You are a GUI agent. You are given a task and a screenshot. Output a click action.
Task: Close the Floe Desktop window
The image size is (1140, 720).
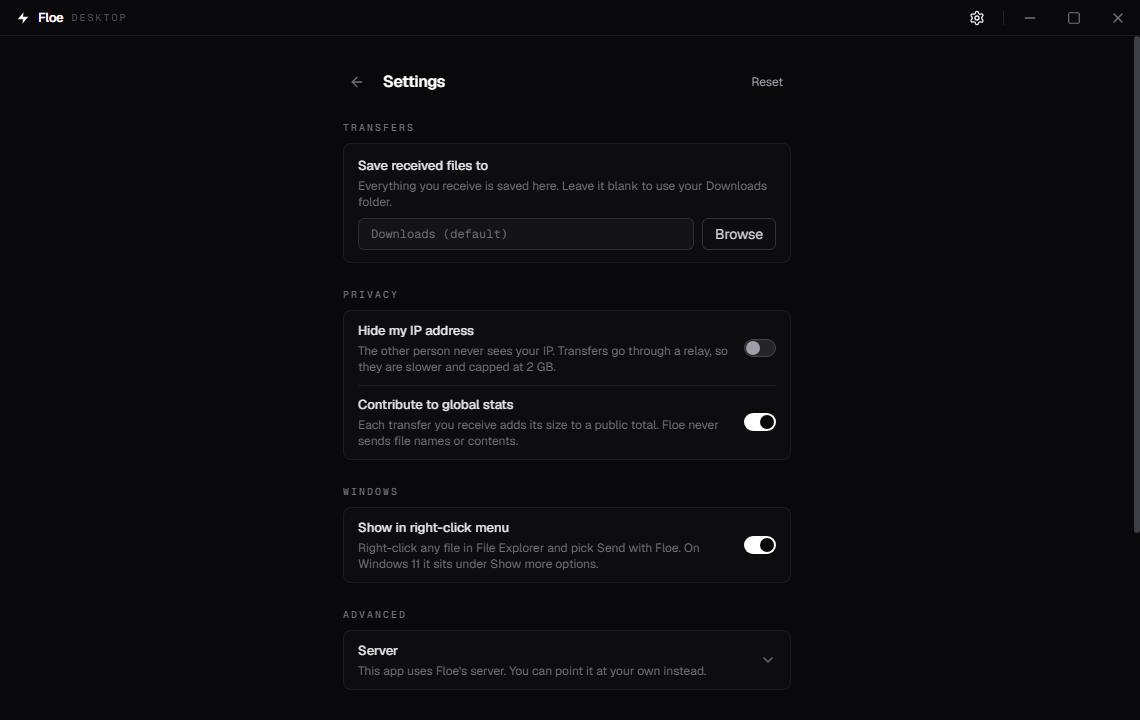(x=1117, y=17)
